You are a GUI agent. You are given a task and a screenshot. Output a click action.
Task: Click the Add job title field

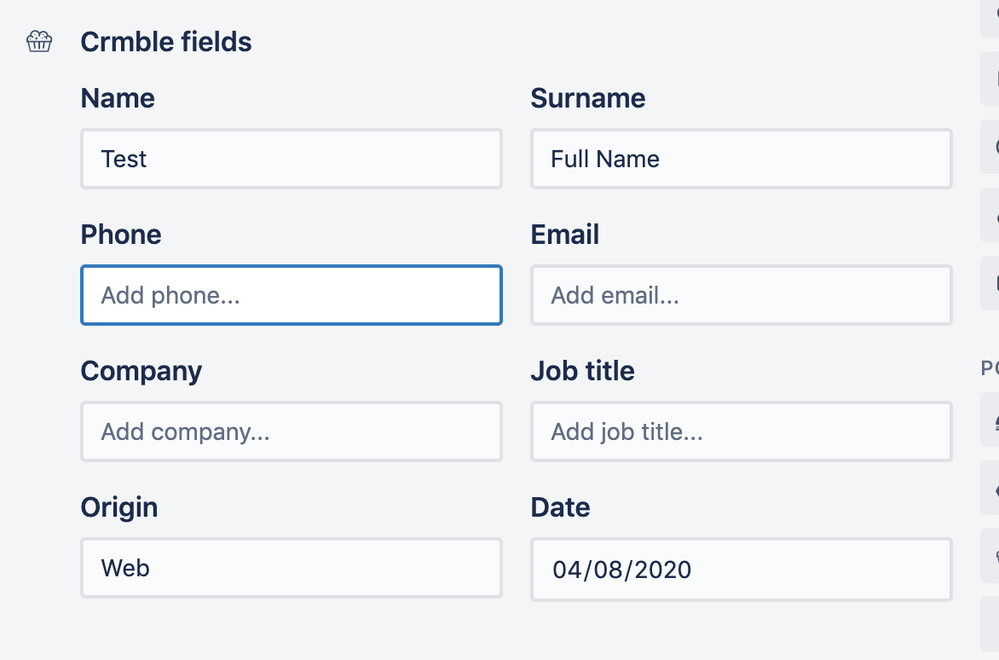click(x=741, y=432)
